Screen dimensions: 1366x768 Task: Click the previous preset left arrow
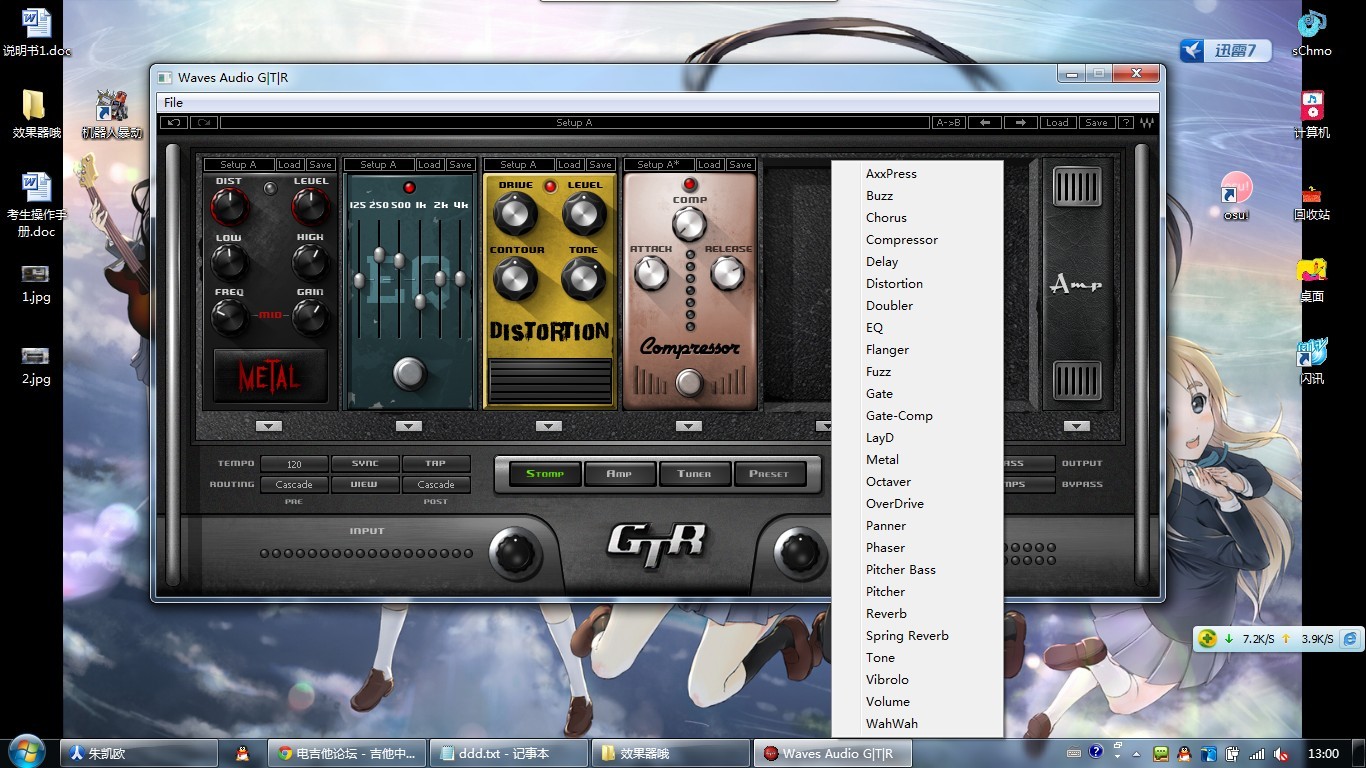[985, 123]
